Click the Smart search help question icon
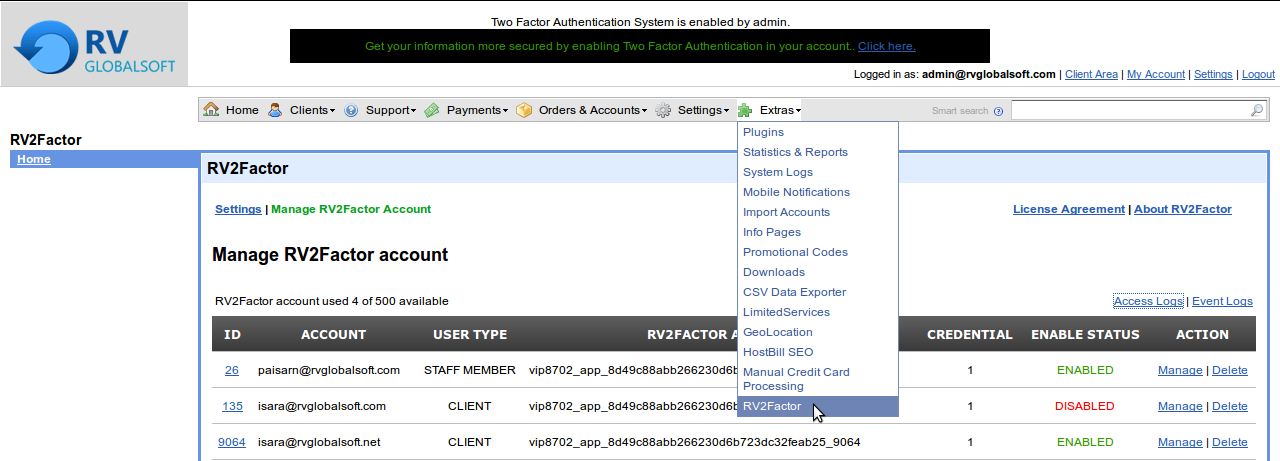This screenshot has height=461, width=1280. [998, 111]
